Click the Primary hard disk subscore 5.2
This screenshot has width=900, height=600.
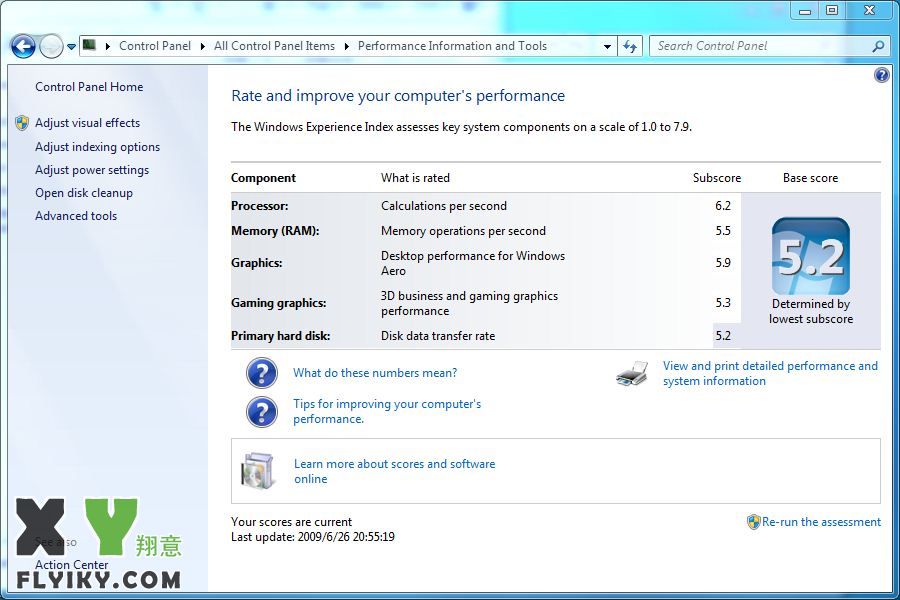click(x=723, y=336)
